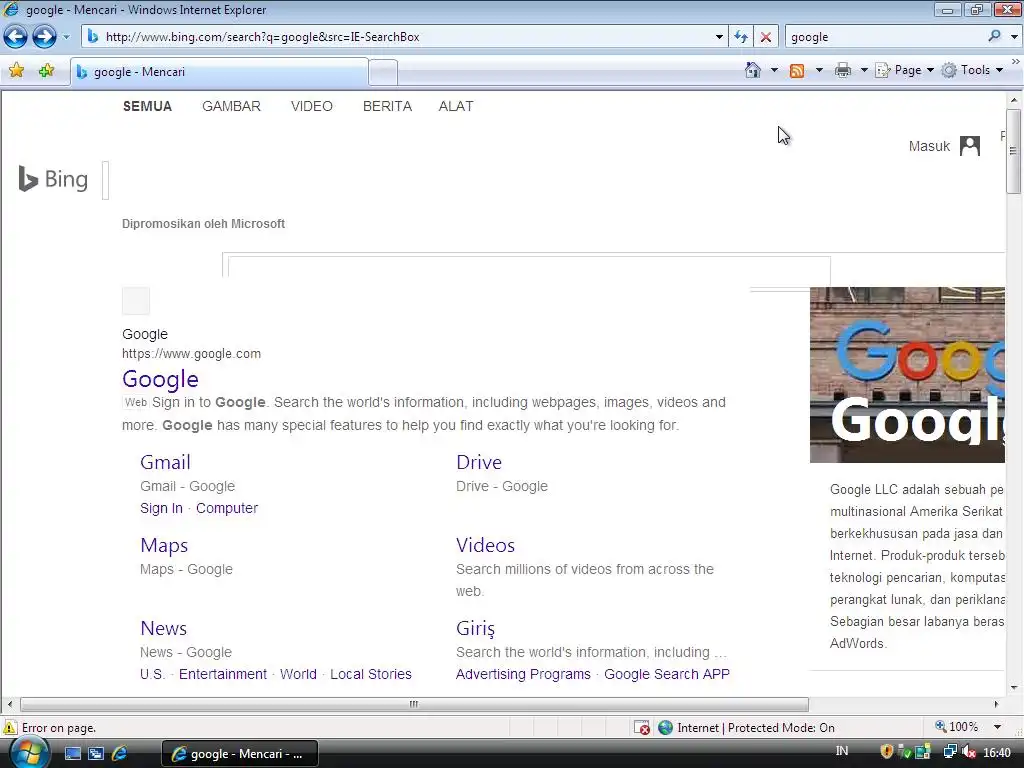
Task: Click the Bing logo
Action: [x=53, y=179]
